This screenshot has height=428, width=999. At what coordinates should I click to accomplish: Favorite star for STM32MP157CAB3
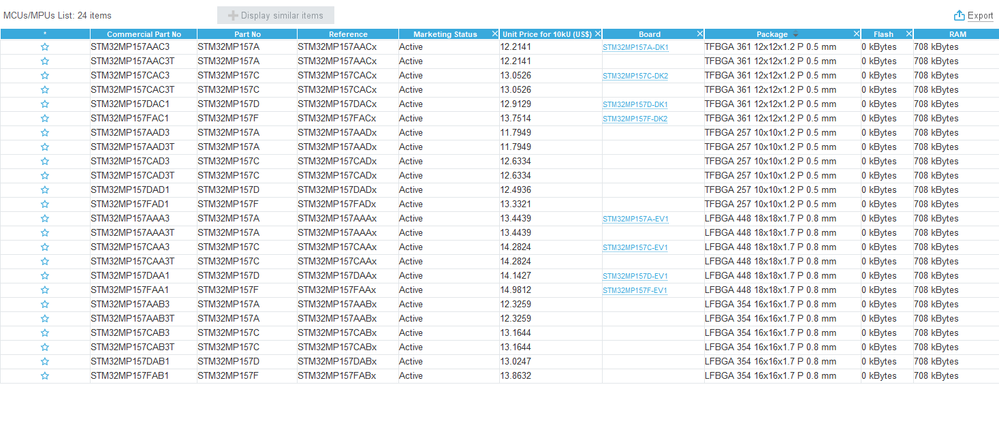[x=45, y=334]
